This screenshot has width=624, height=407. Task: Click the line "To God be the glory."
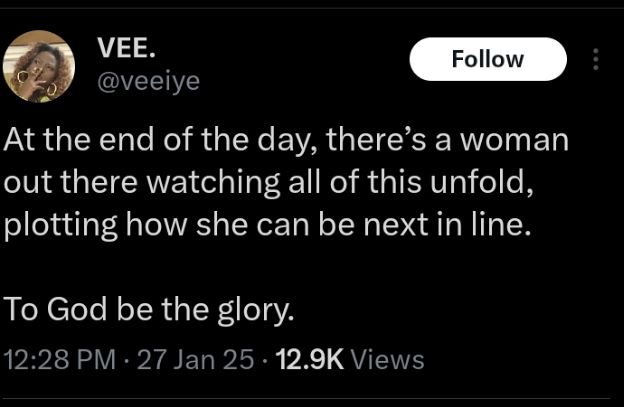coord(150,309)
